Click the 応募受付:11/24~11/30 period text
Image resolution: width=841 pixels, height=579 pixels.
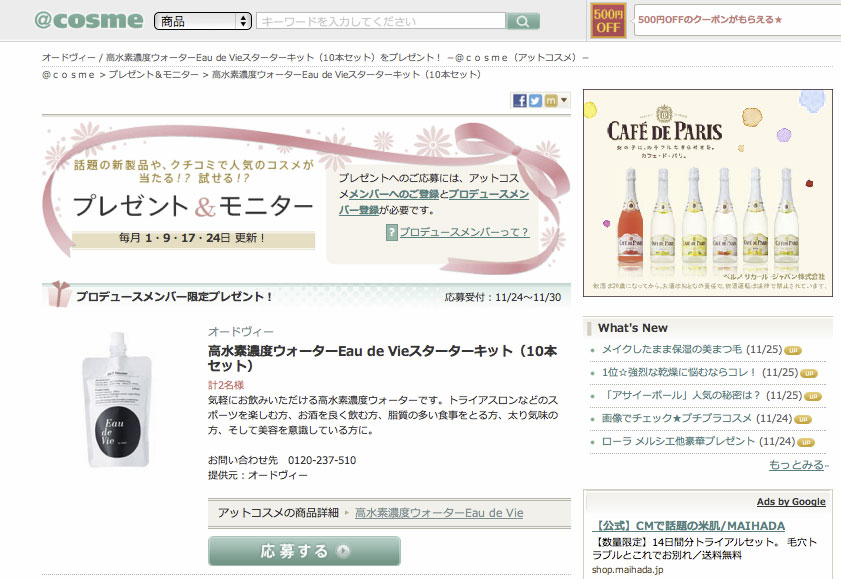(503, 297)
